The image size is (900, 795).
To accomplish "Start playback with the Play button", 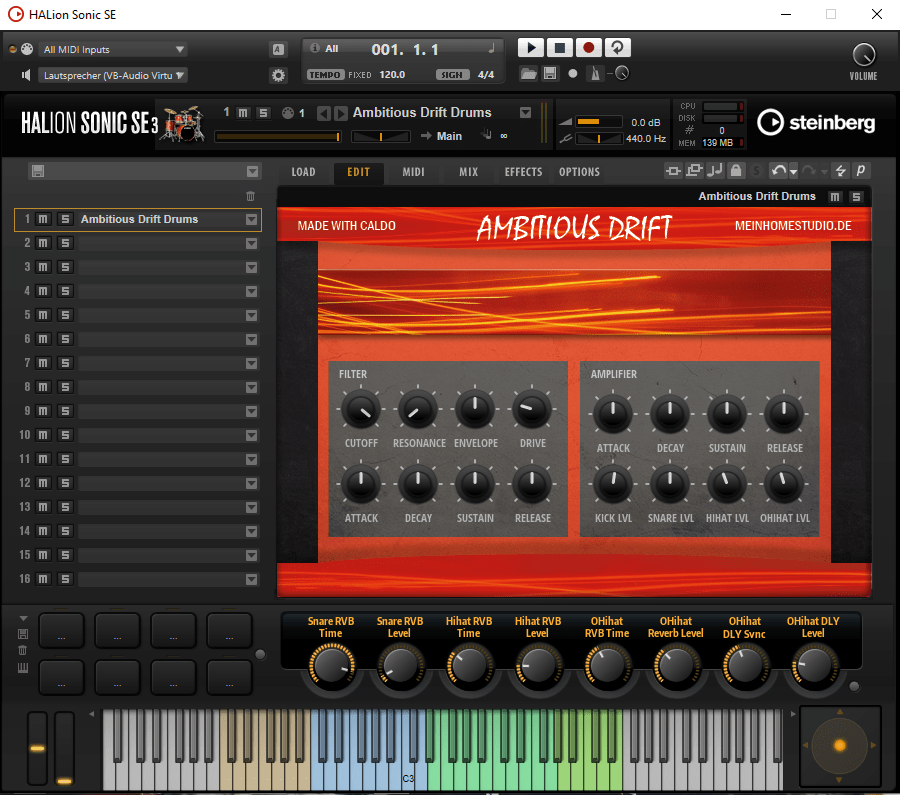I will click(x=531, y=48).
